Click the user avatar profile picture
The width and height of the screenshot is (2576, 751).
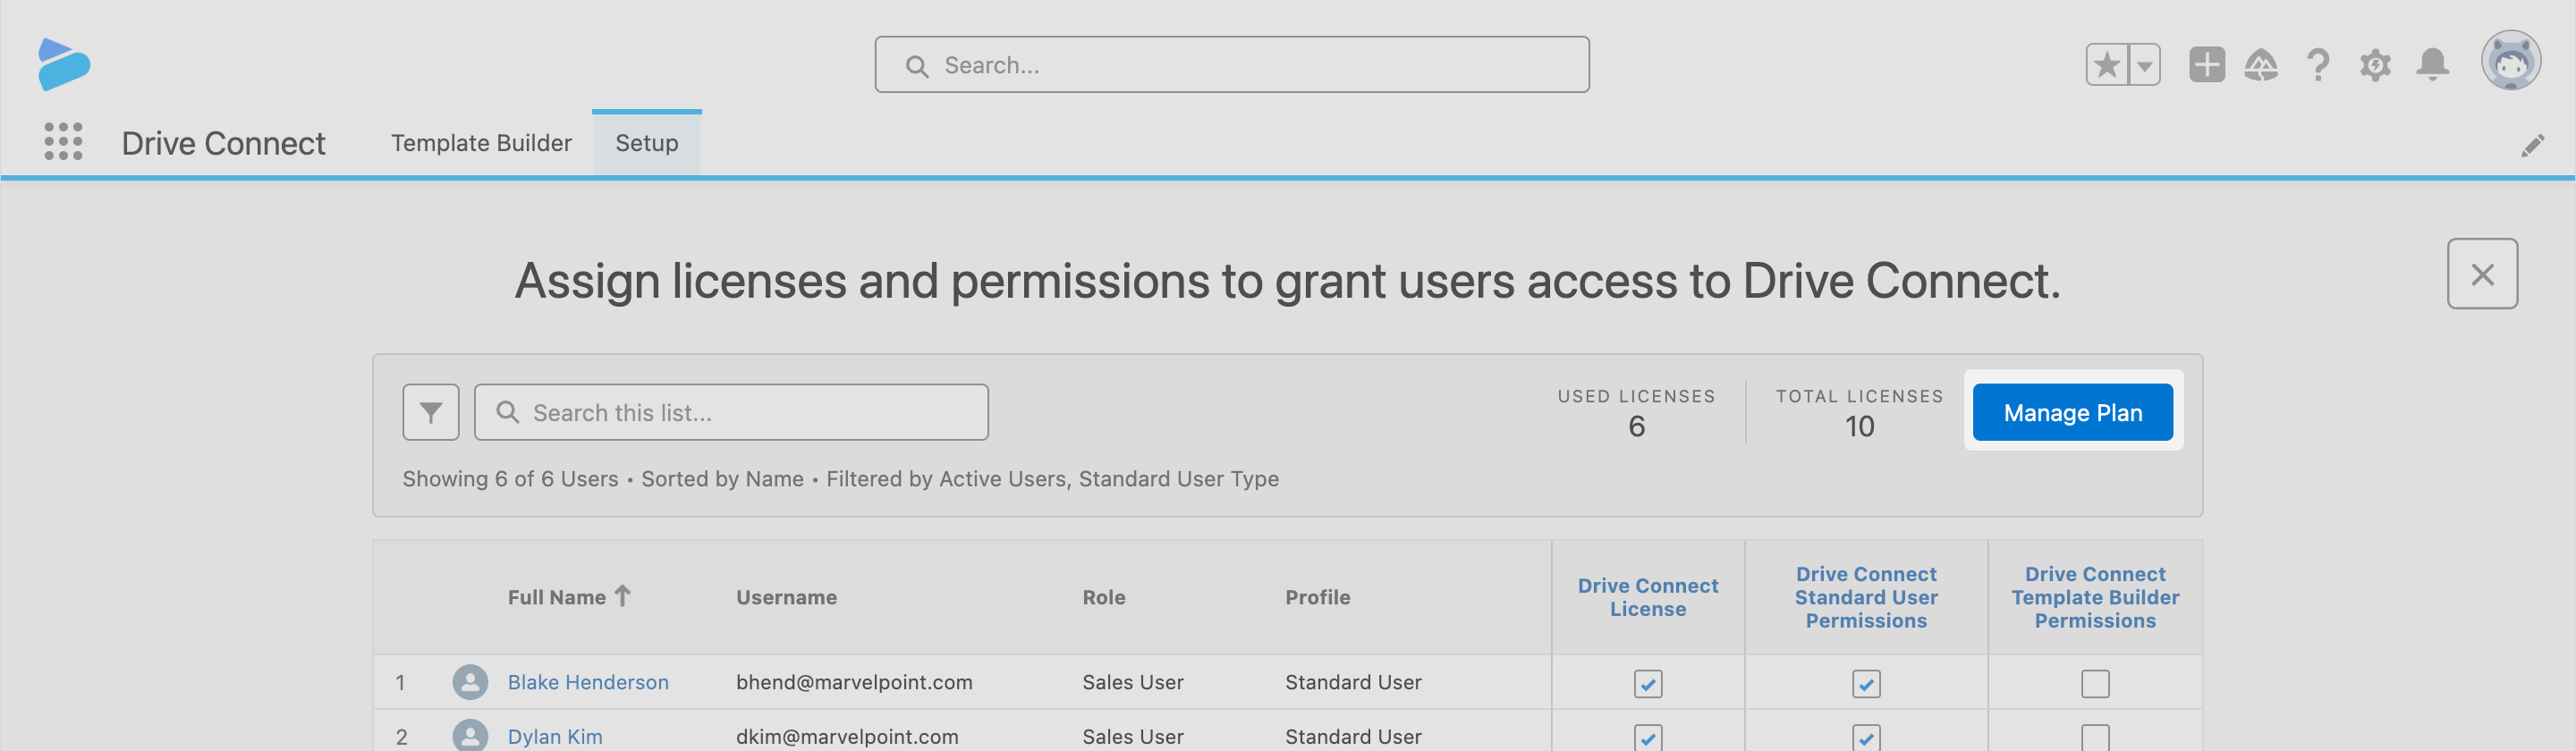click(2510, 62)
